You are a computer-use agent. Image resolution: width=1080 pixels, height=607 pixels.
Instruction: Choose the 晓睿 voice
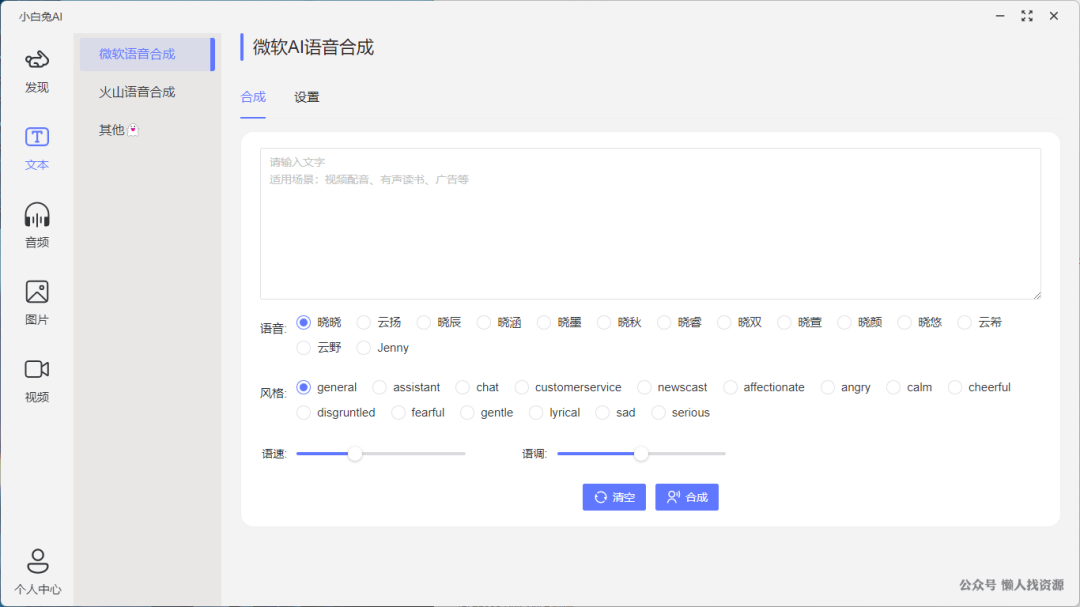click(x=664, y=322)
